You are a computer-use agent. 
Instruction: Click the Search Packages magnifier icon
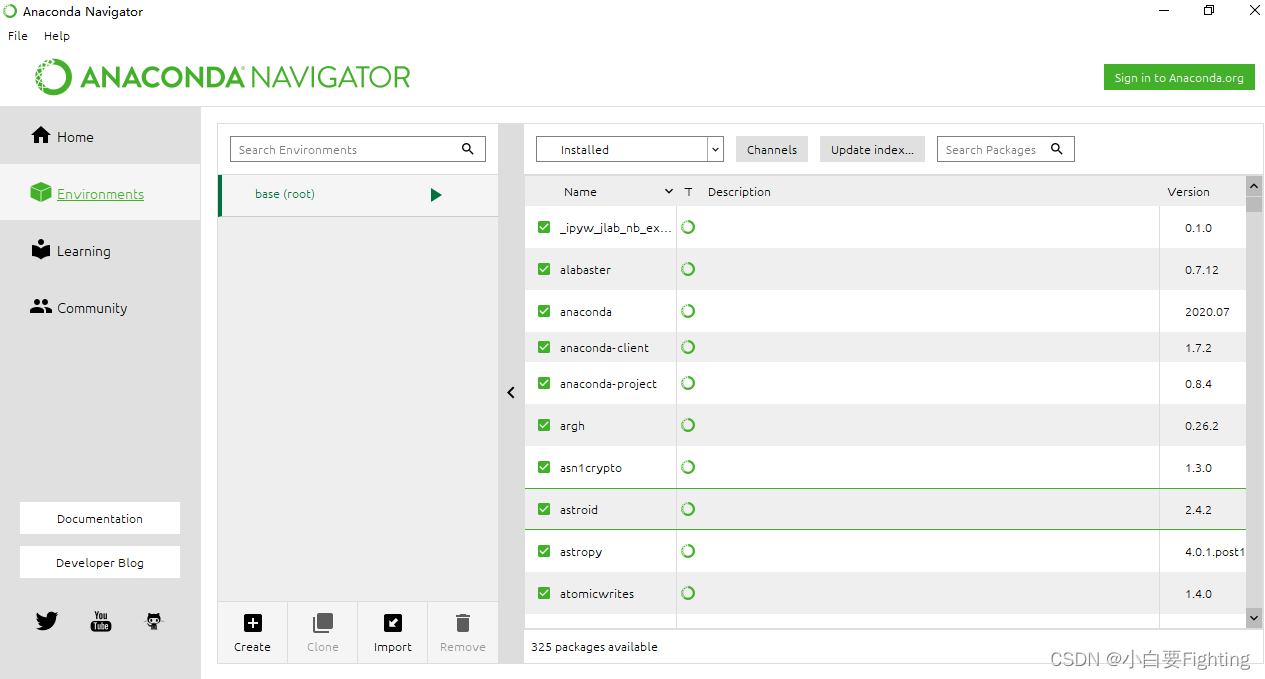click(x=1057, y=149)
